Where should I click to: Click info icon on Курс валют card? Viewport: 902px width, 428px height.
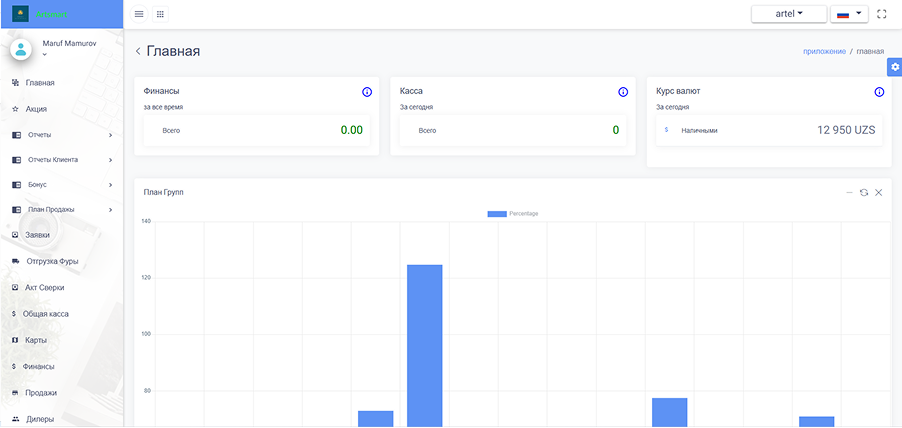pyautogui.click(x=879, y=92)
